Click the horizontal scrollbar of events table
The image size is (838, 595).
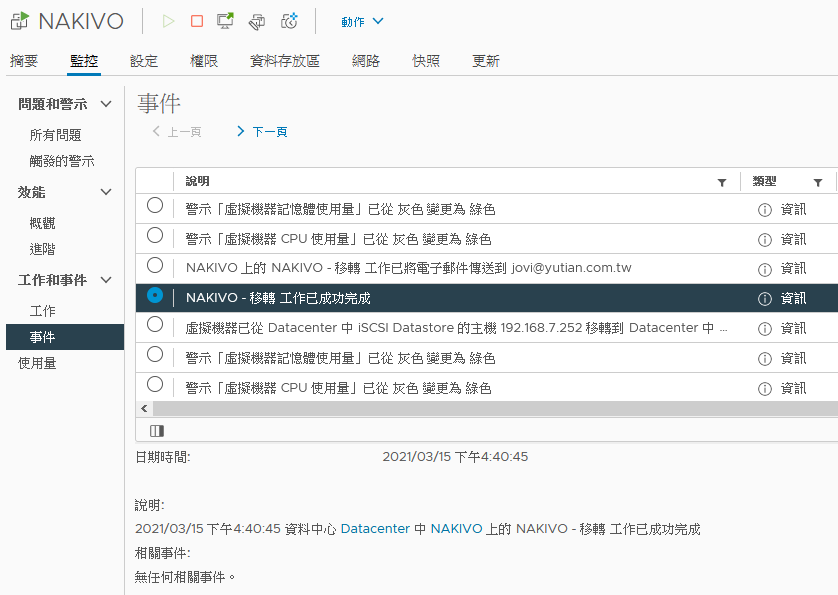point(495,408)
